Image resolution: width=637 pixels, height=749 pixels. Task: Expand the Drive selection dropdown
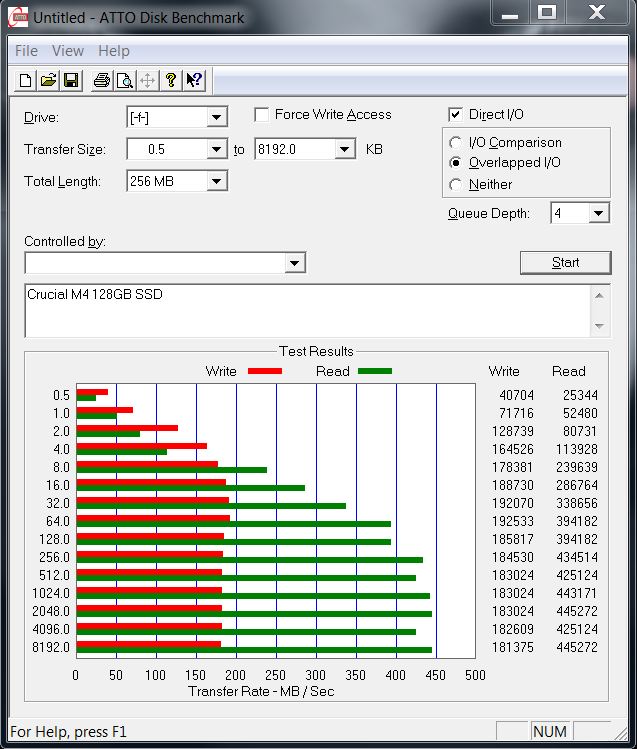point(217,118)
